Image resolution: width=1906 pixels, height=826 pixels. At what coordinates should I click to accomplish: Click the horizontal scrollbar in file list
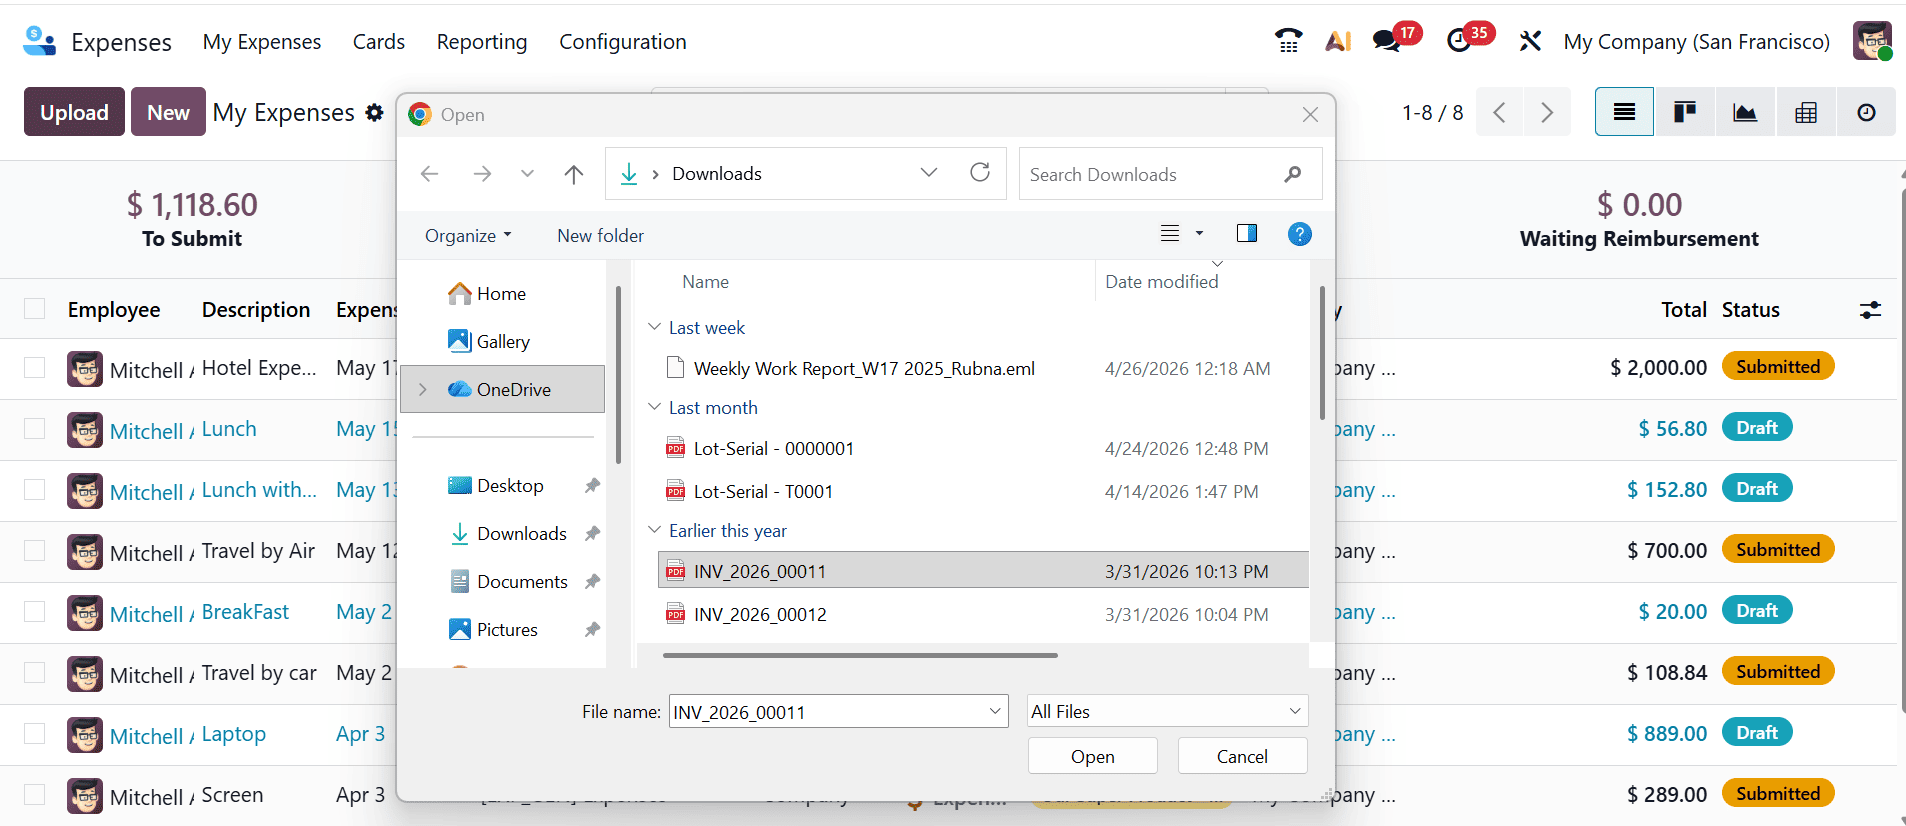pos(860,656)
